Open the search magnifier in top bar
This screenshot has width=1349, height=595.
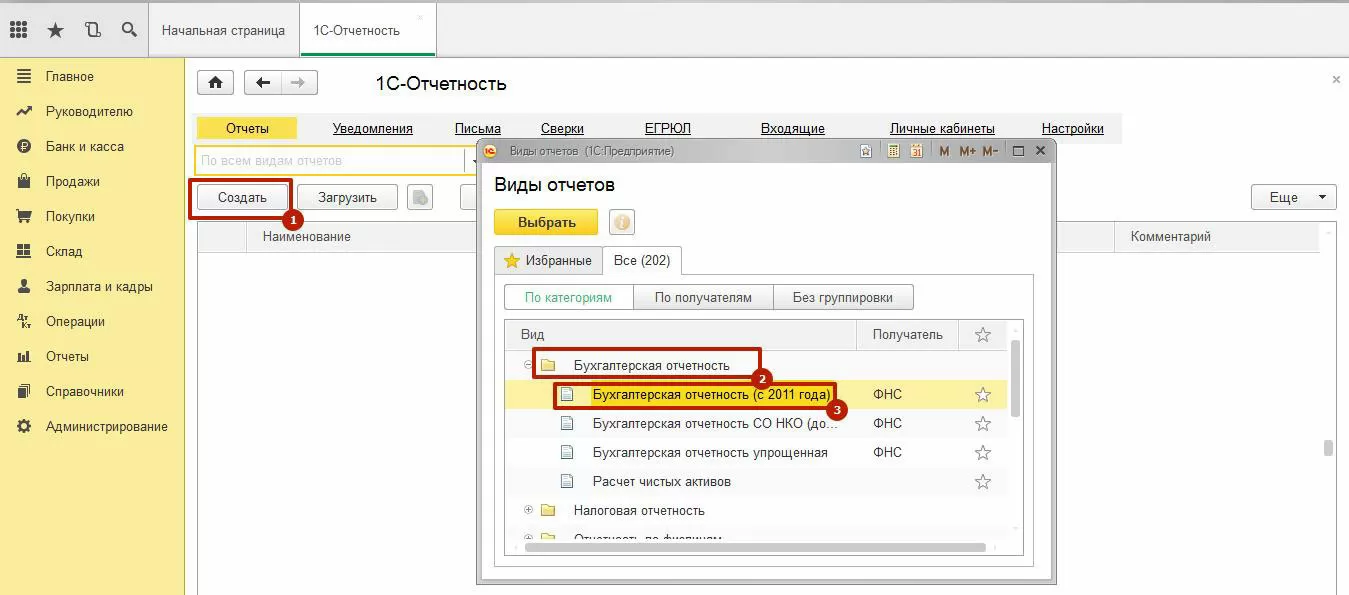coord(129,30)
